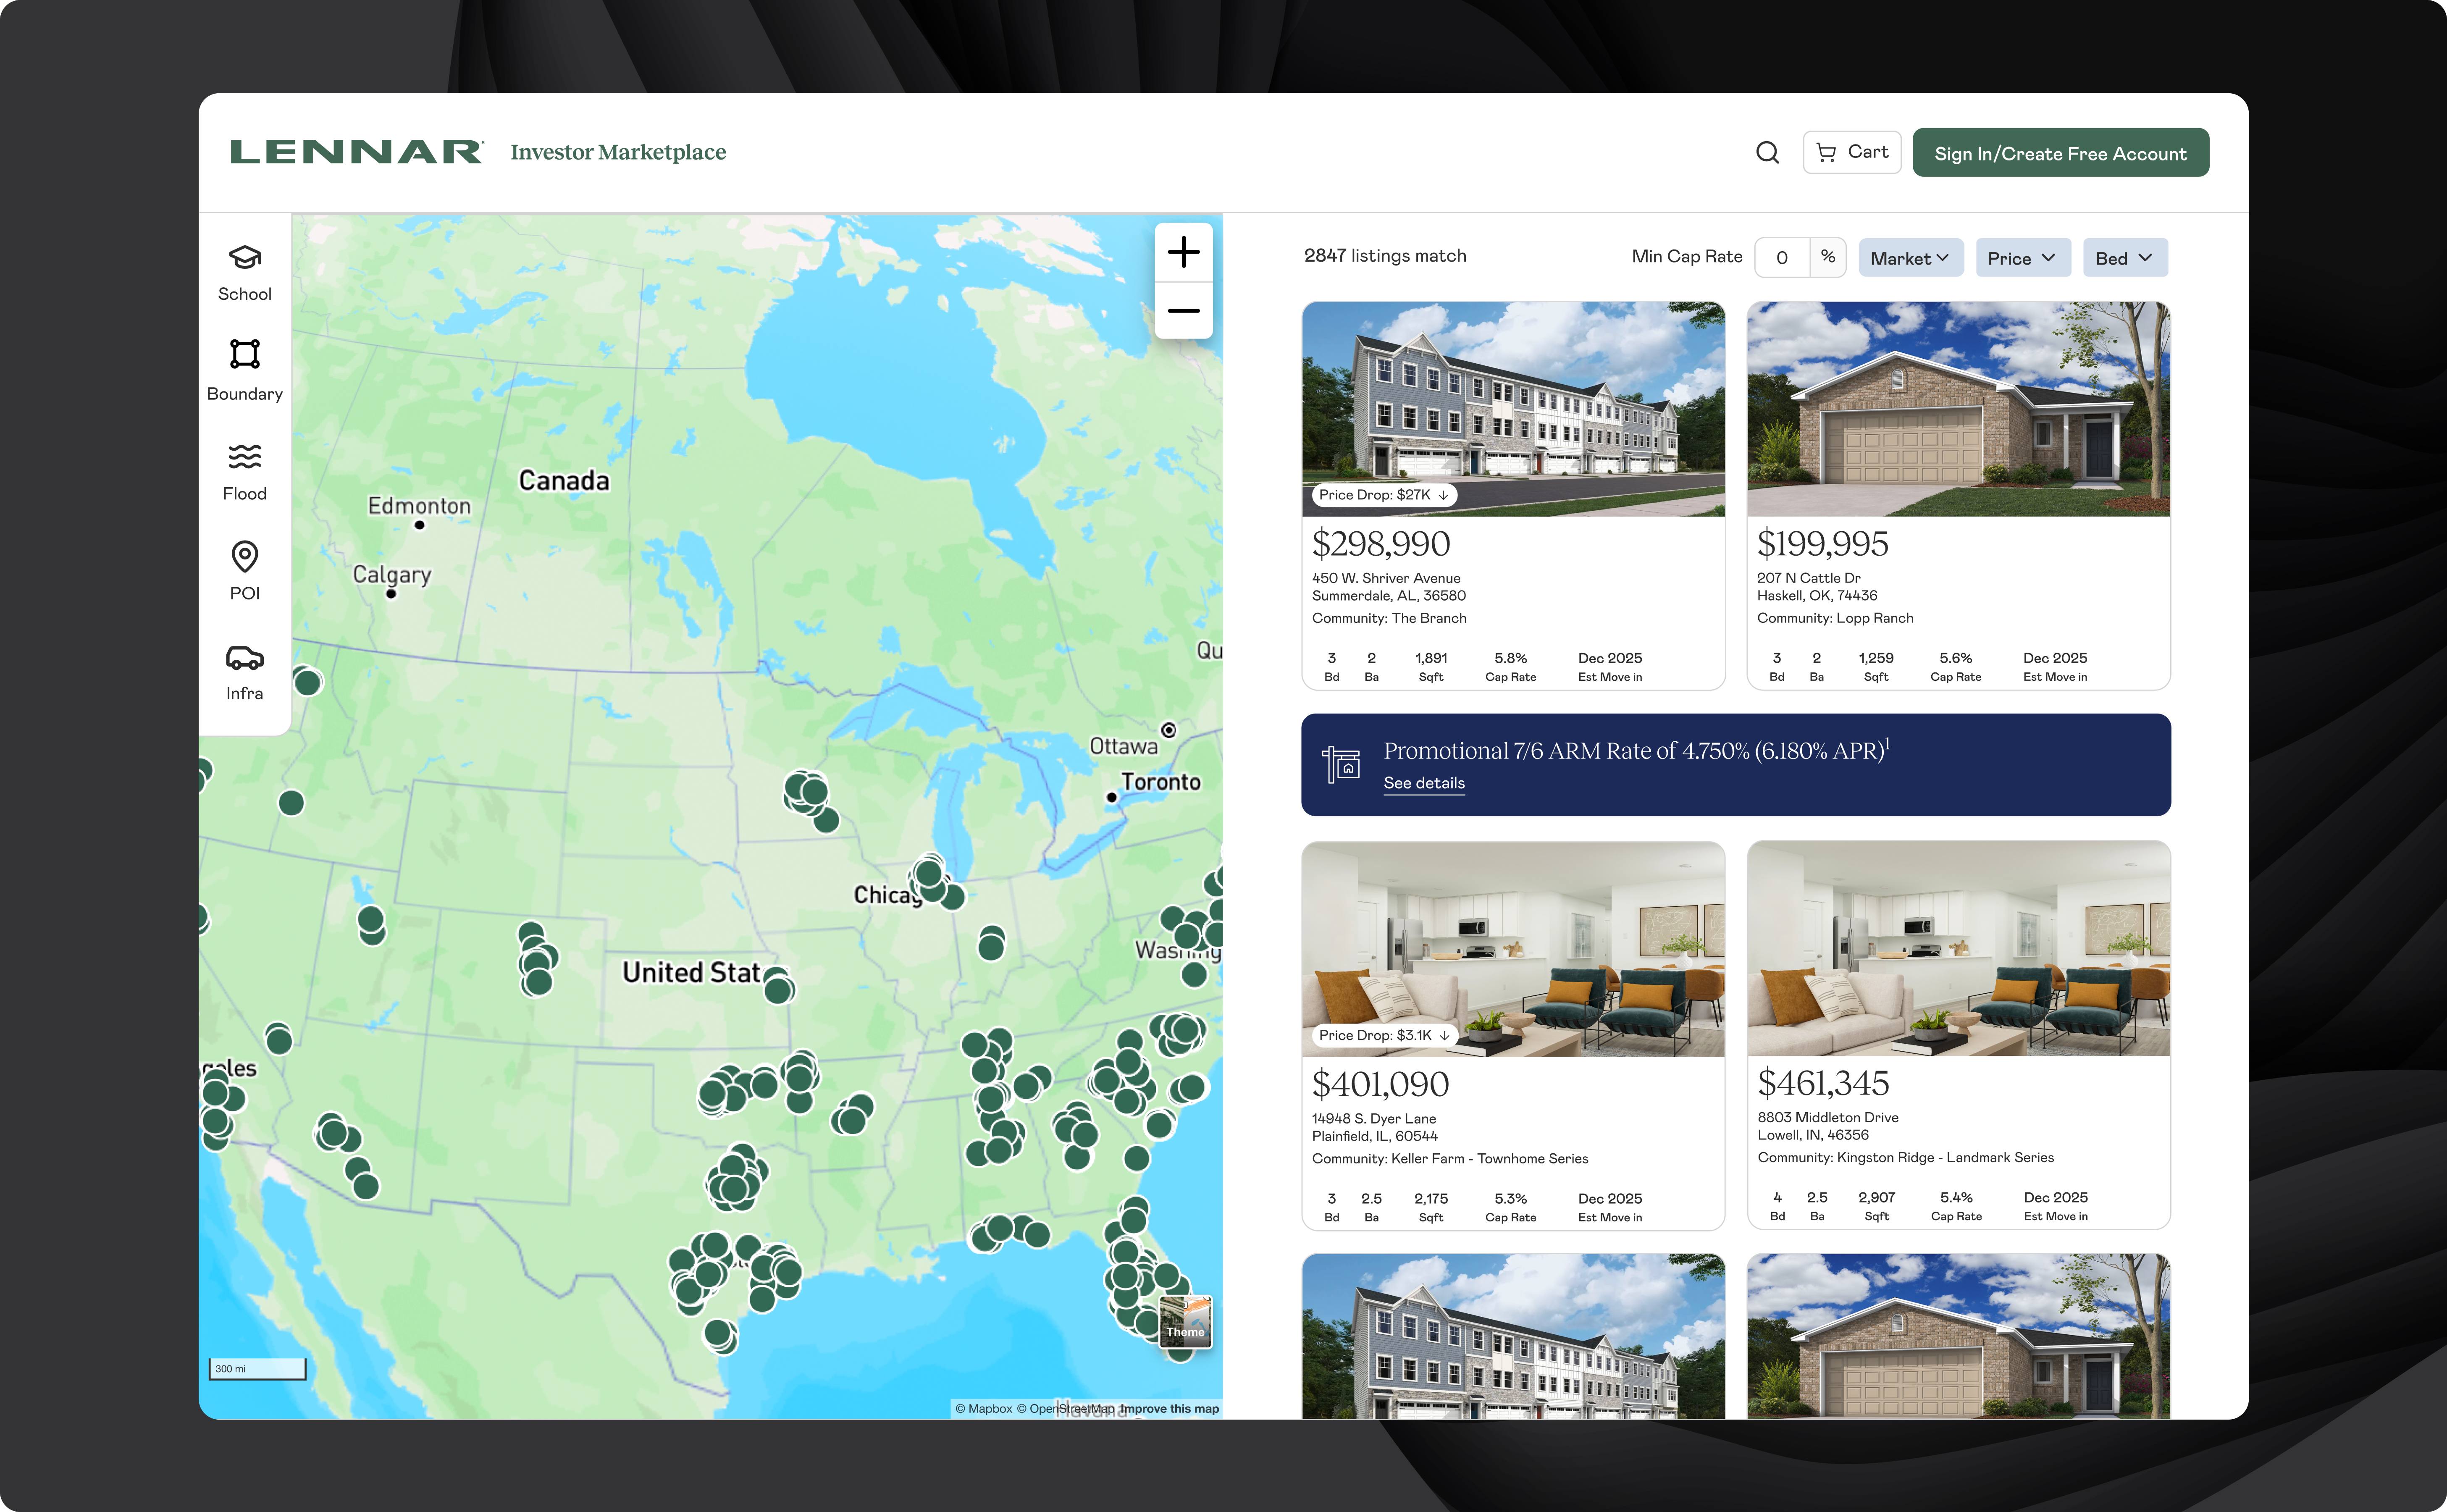Screen dimensions: 2447x1512
Task: Click 2847 listings match text
Action: click(1385, 256)
